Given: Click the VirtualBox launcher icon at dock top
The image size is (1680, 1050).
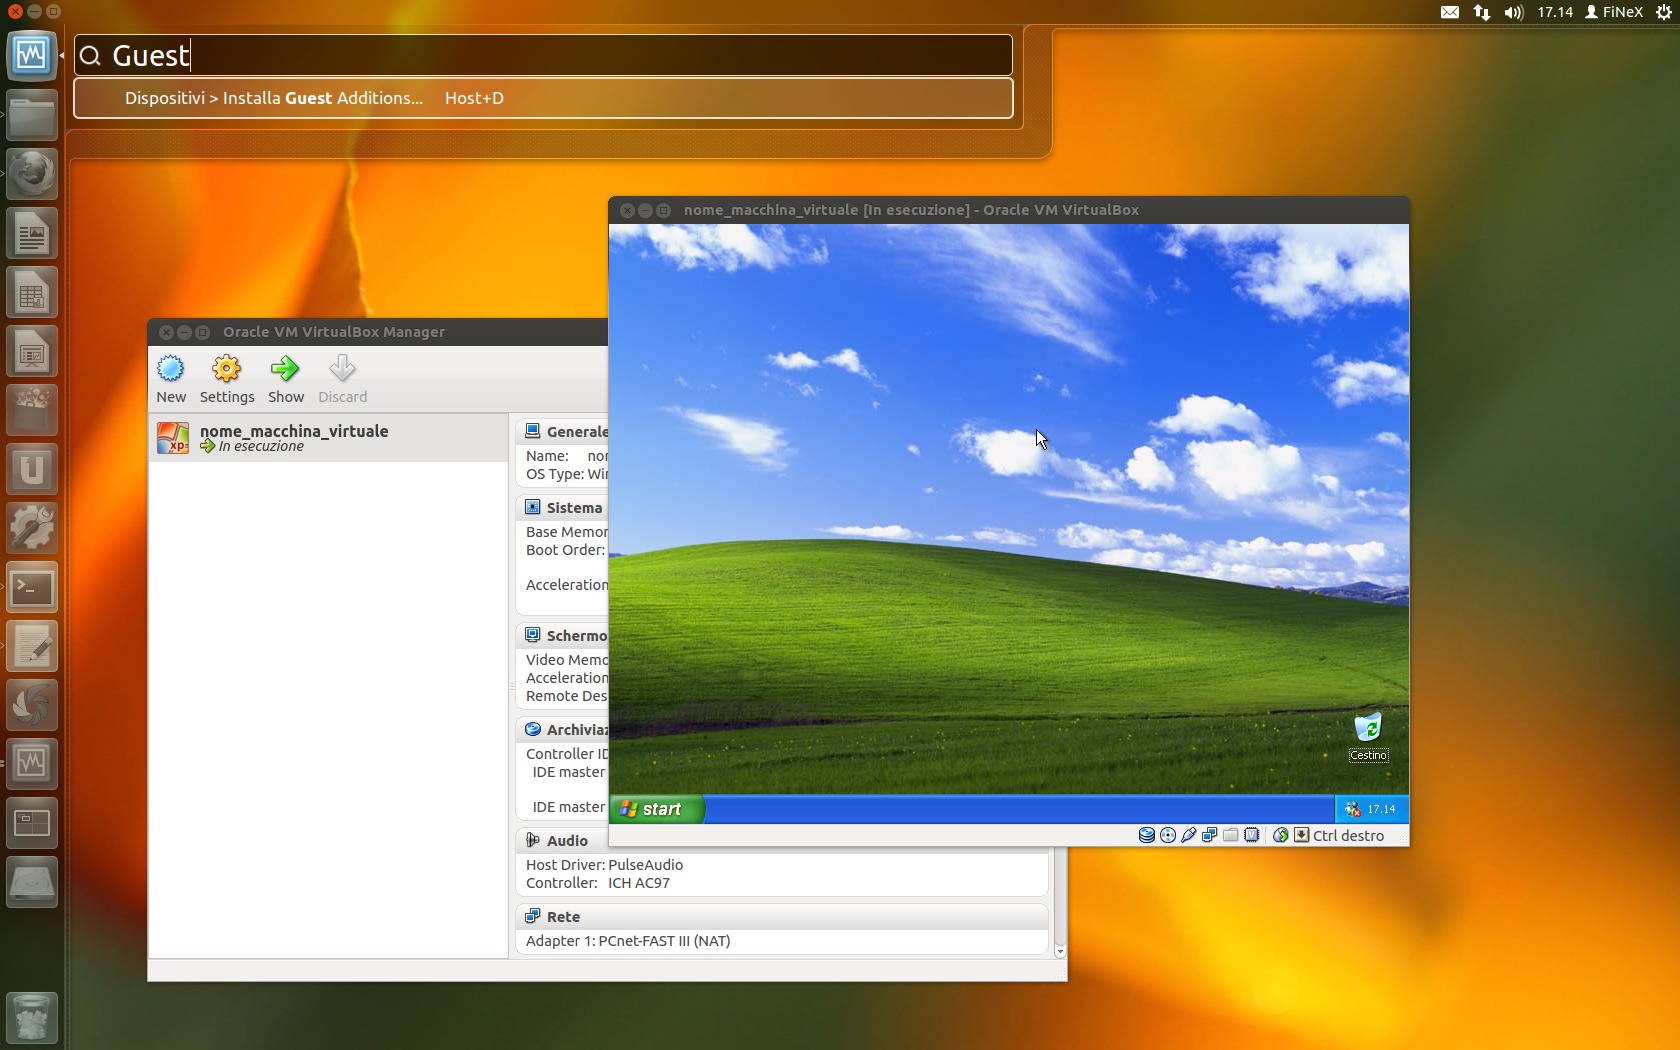Looking at the screenshot, I should (32, 55).
